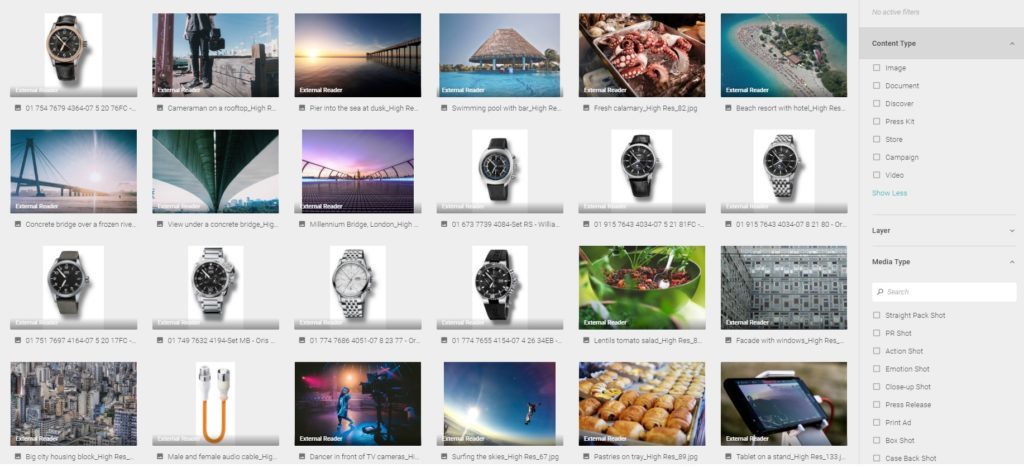Tick the Straight Pack Shot checkbox
1024x467 pixels.
876,315
